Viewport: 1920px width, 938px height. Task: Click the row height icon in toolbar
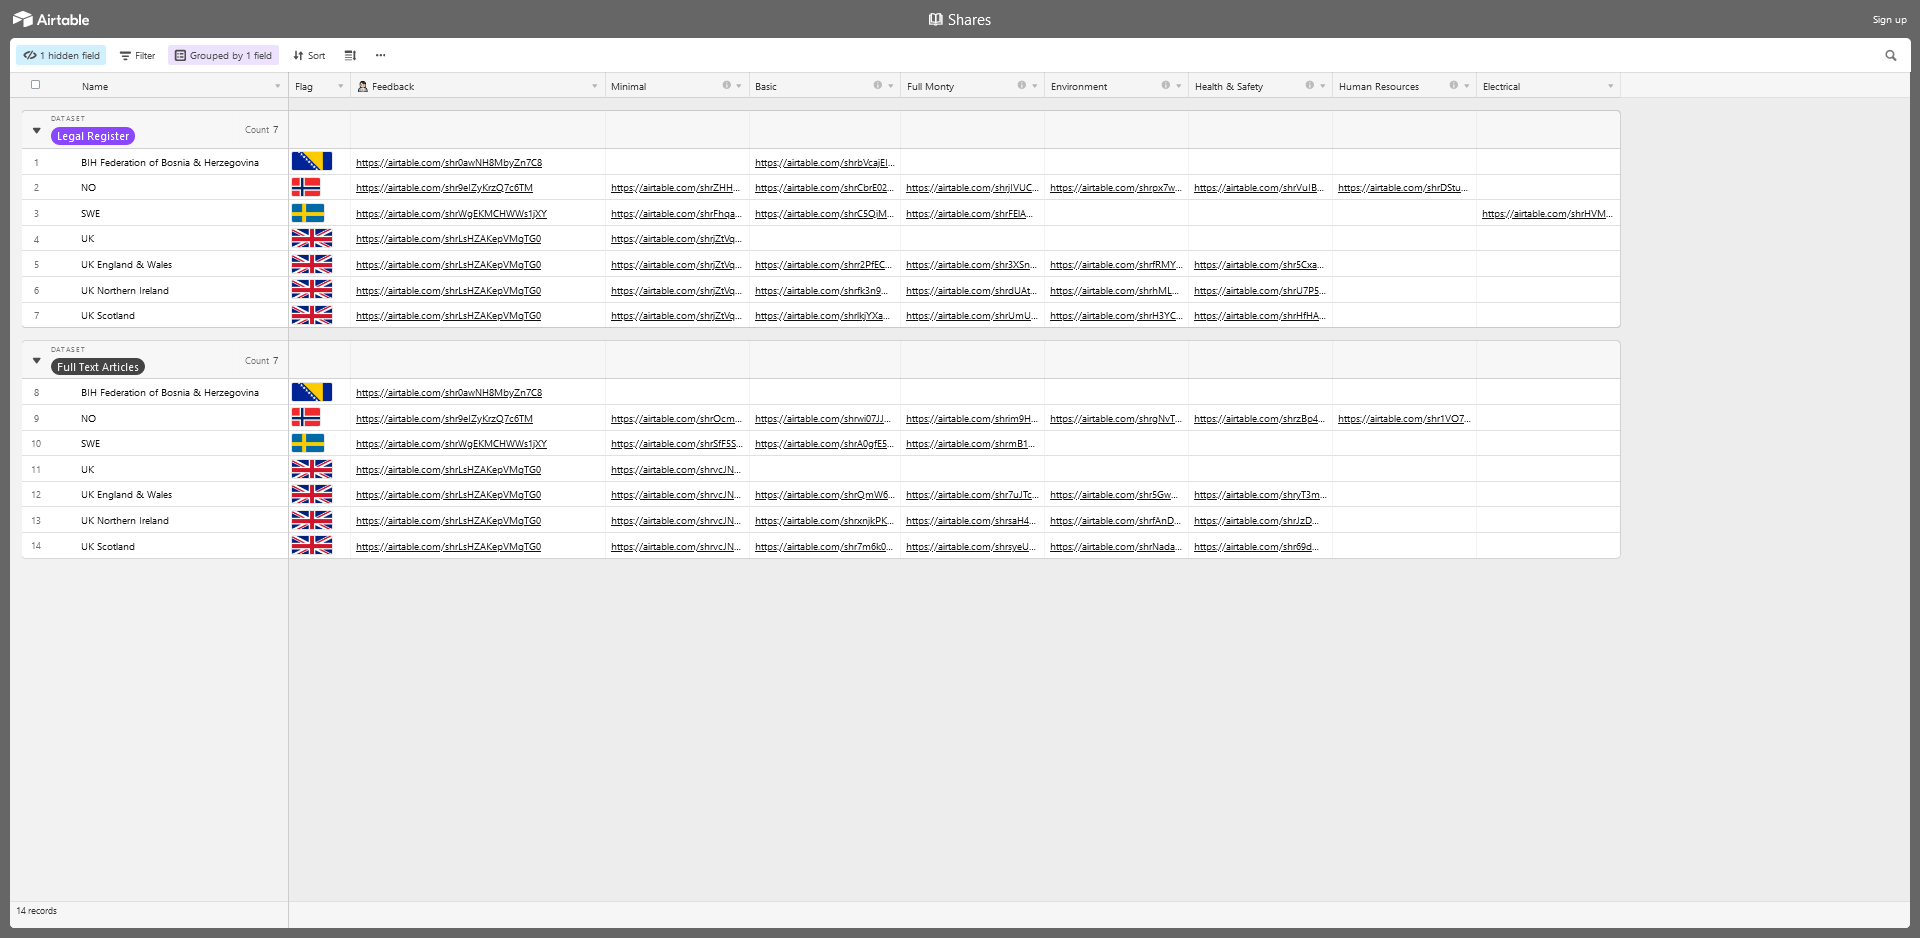[x=350, y=56]
